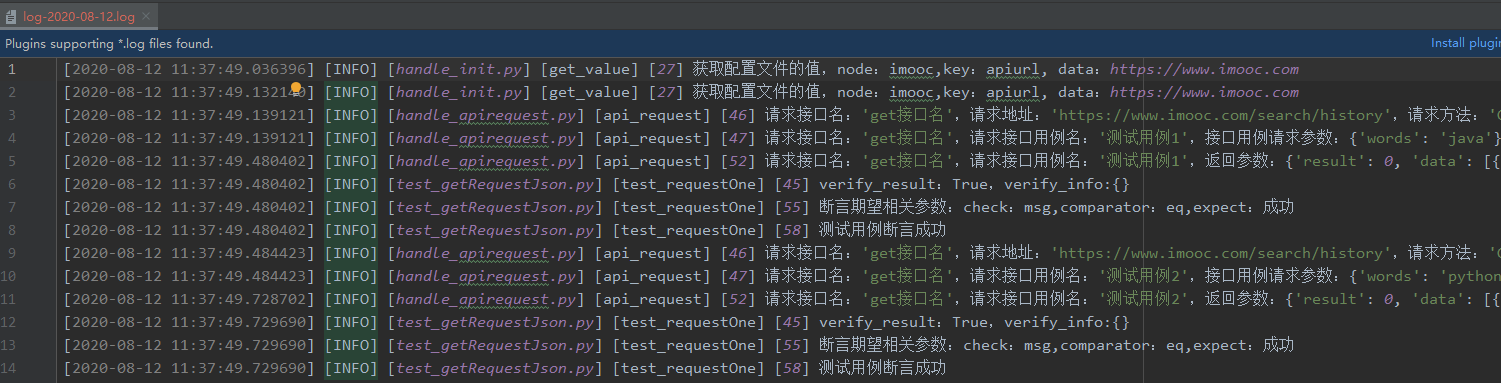Click timestamp 11:37:49.036396 on line 1
Viewport: 1501px width, 383px height.
(238, 69)
